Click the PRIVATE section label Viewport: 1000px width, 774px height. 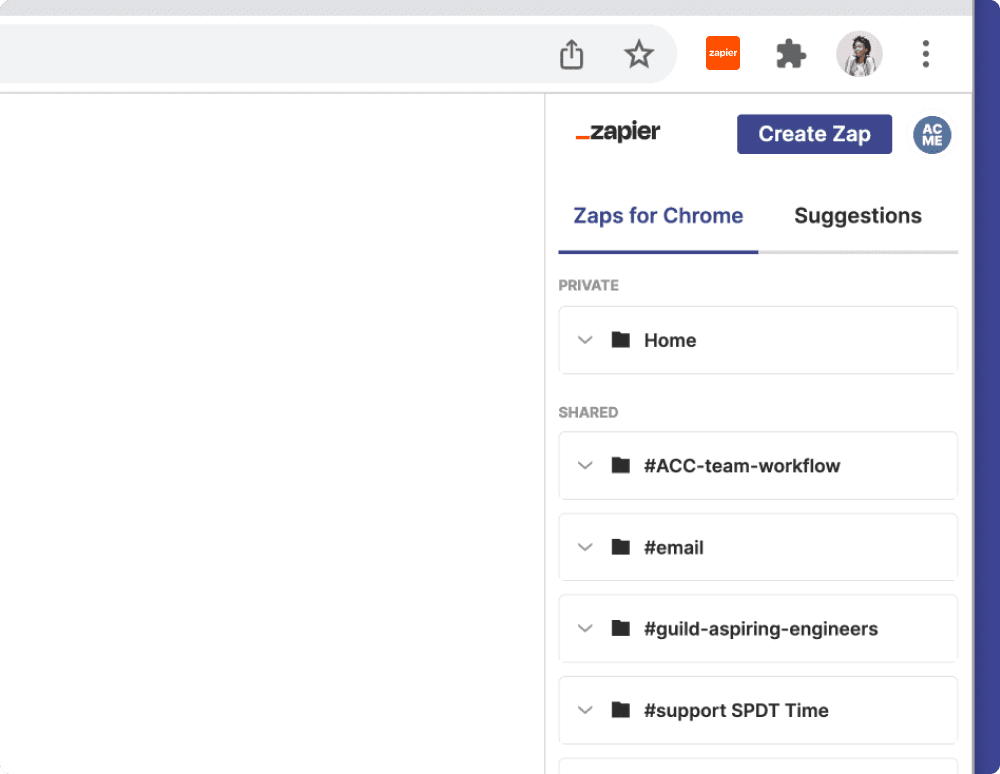coord(589,285)
